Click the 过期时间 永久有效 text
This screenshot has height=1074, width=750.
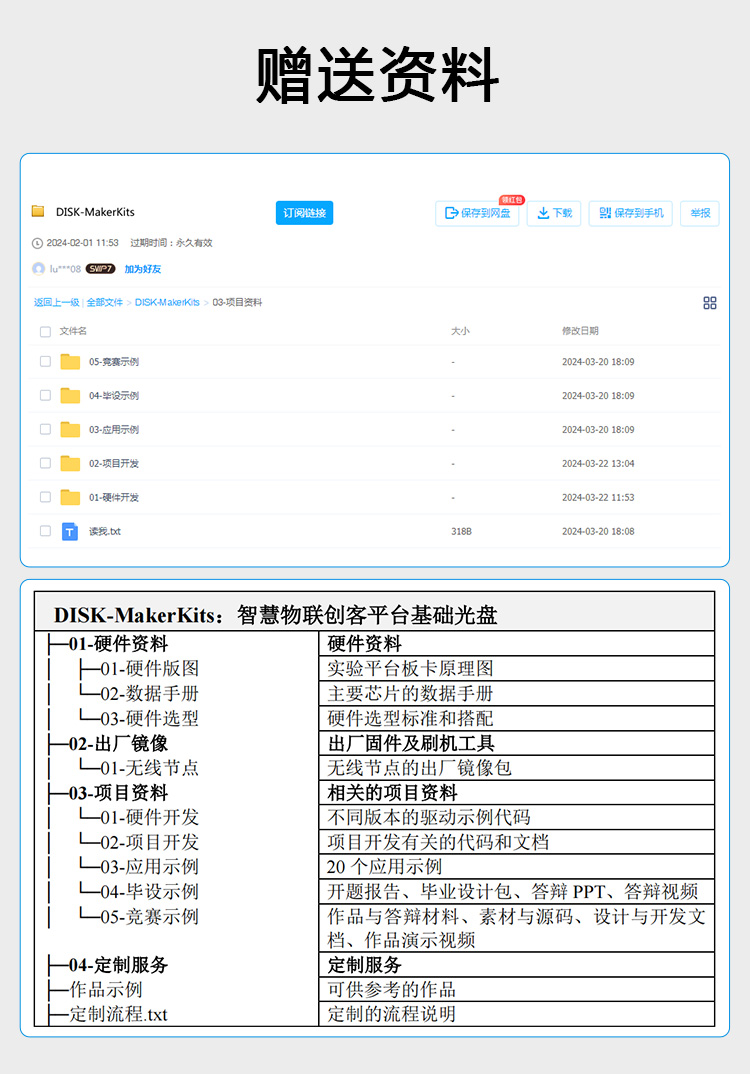click(171, 242)
